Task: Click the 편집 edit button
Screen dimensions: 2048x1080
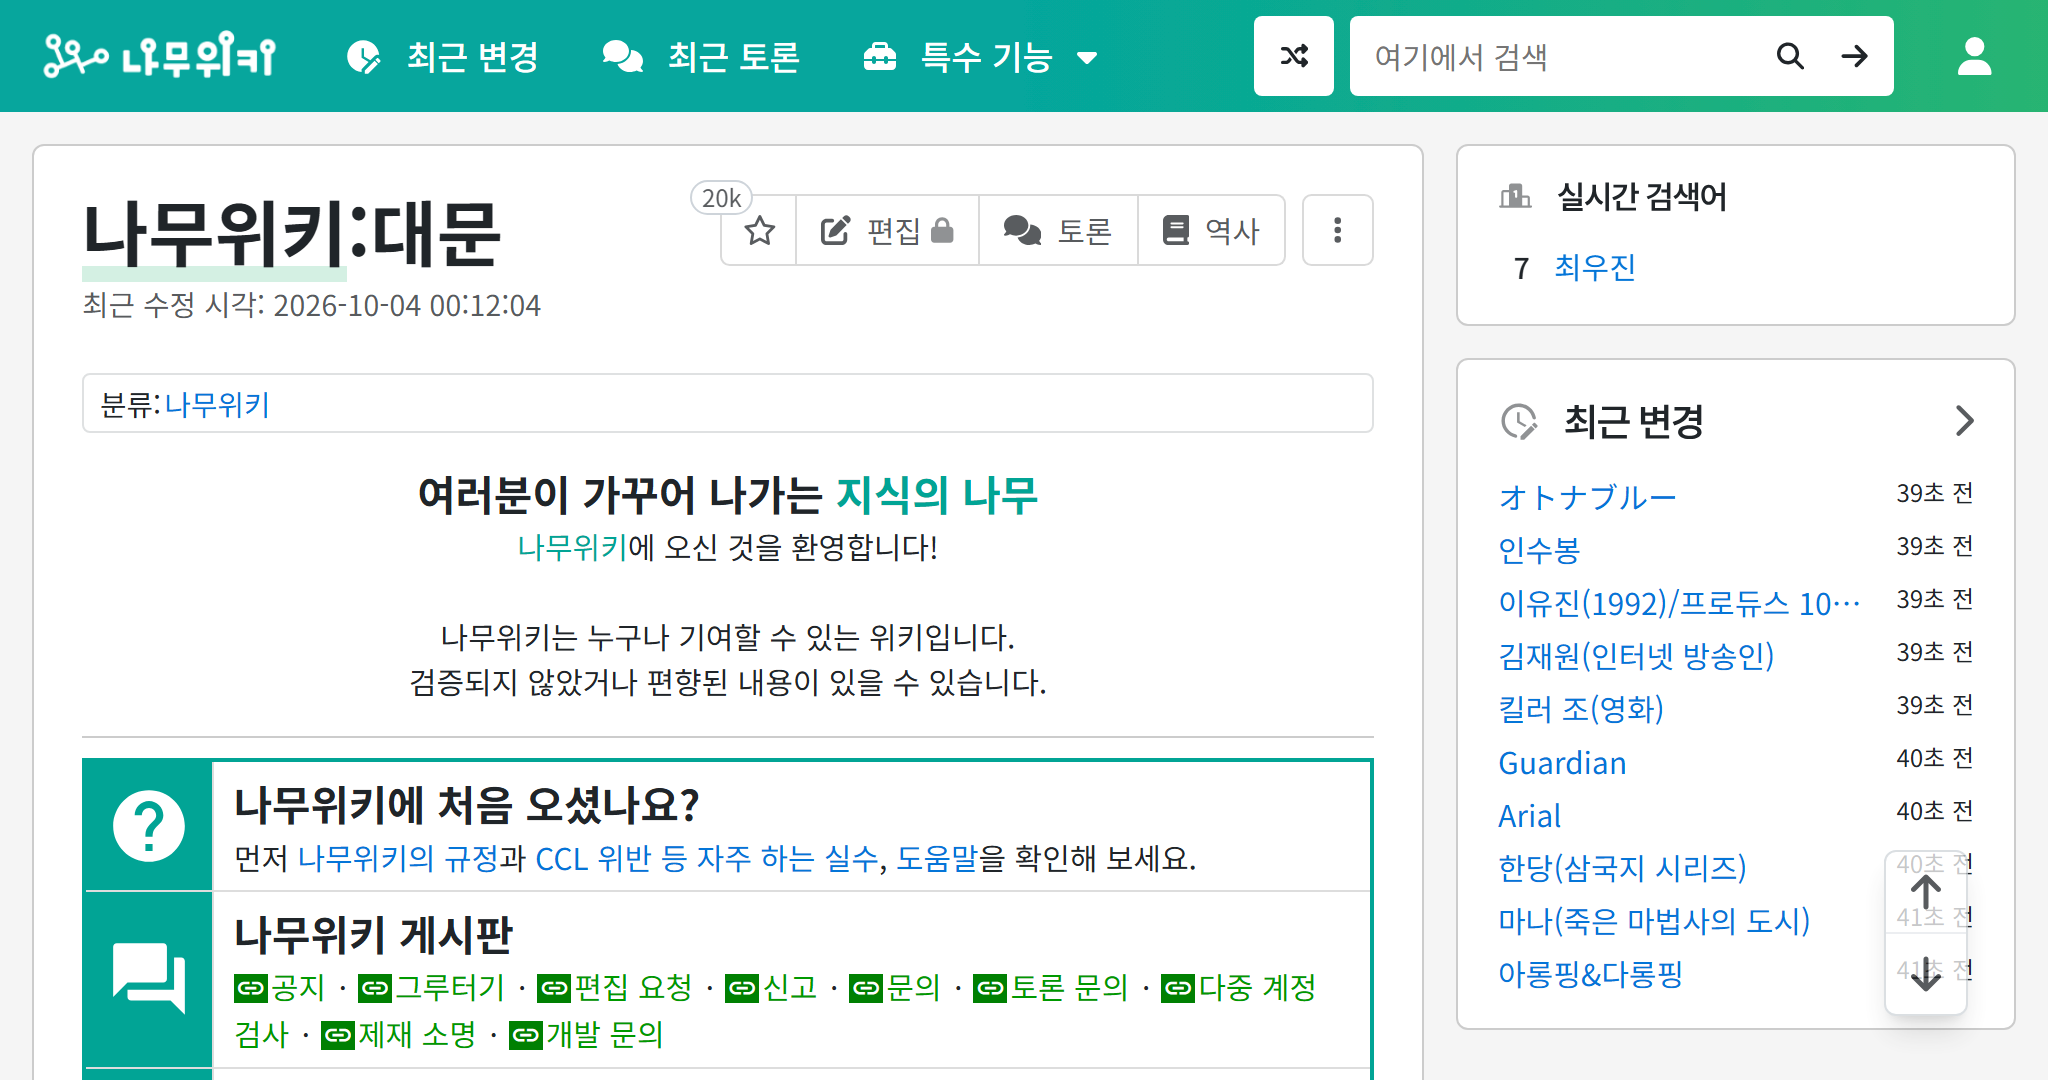Action: click(887, 231)
